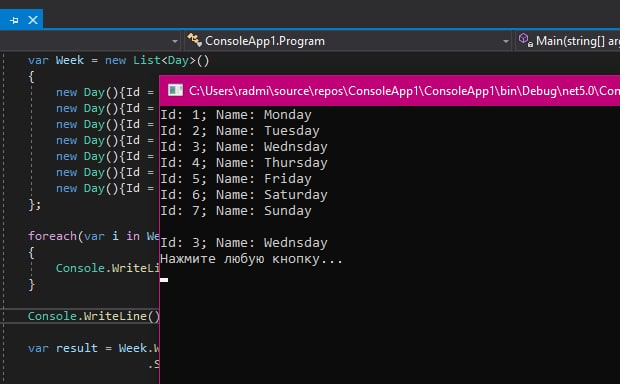Close the active editor tab

click(33, 20)
